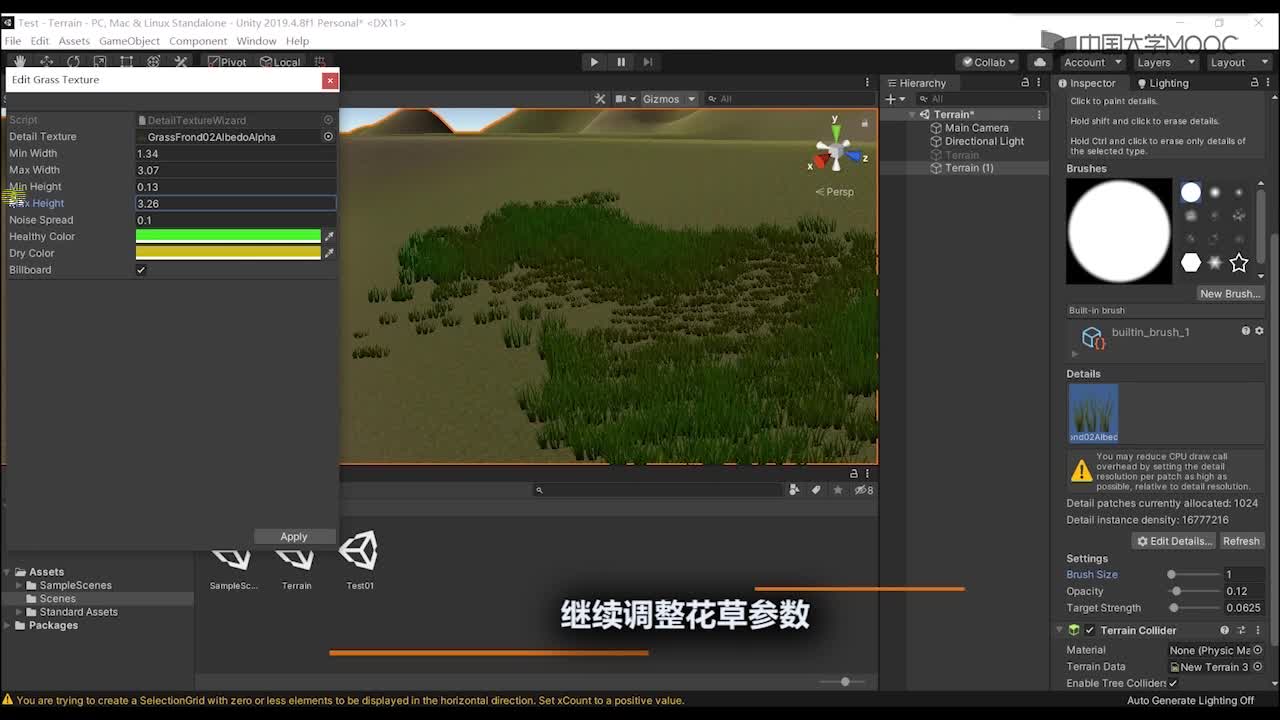The height and width of the screenshot is (720, 1280).
Task: Open the GameObject menu
Action: (x=129, y=41)
